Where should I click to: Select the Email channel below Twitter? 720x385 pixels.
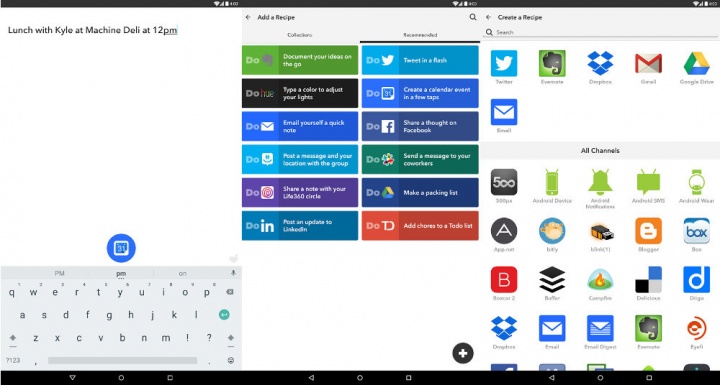tap(504, 112)
